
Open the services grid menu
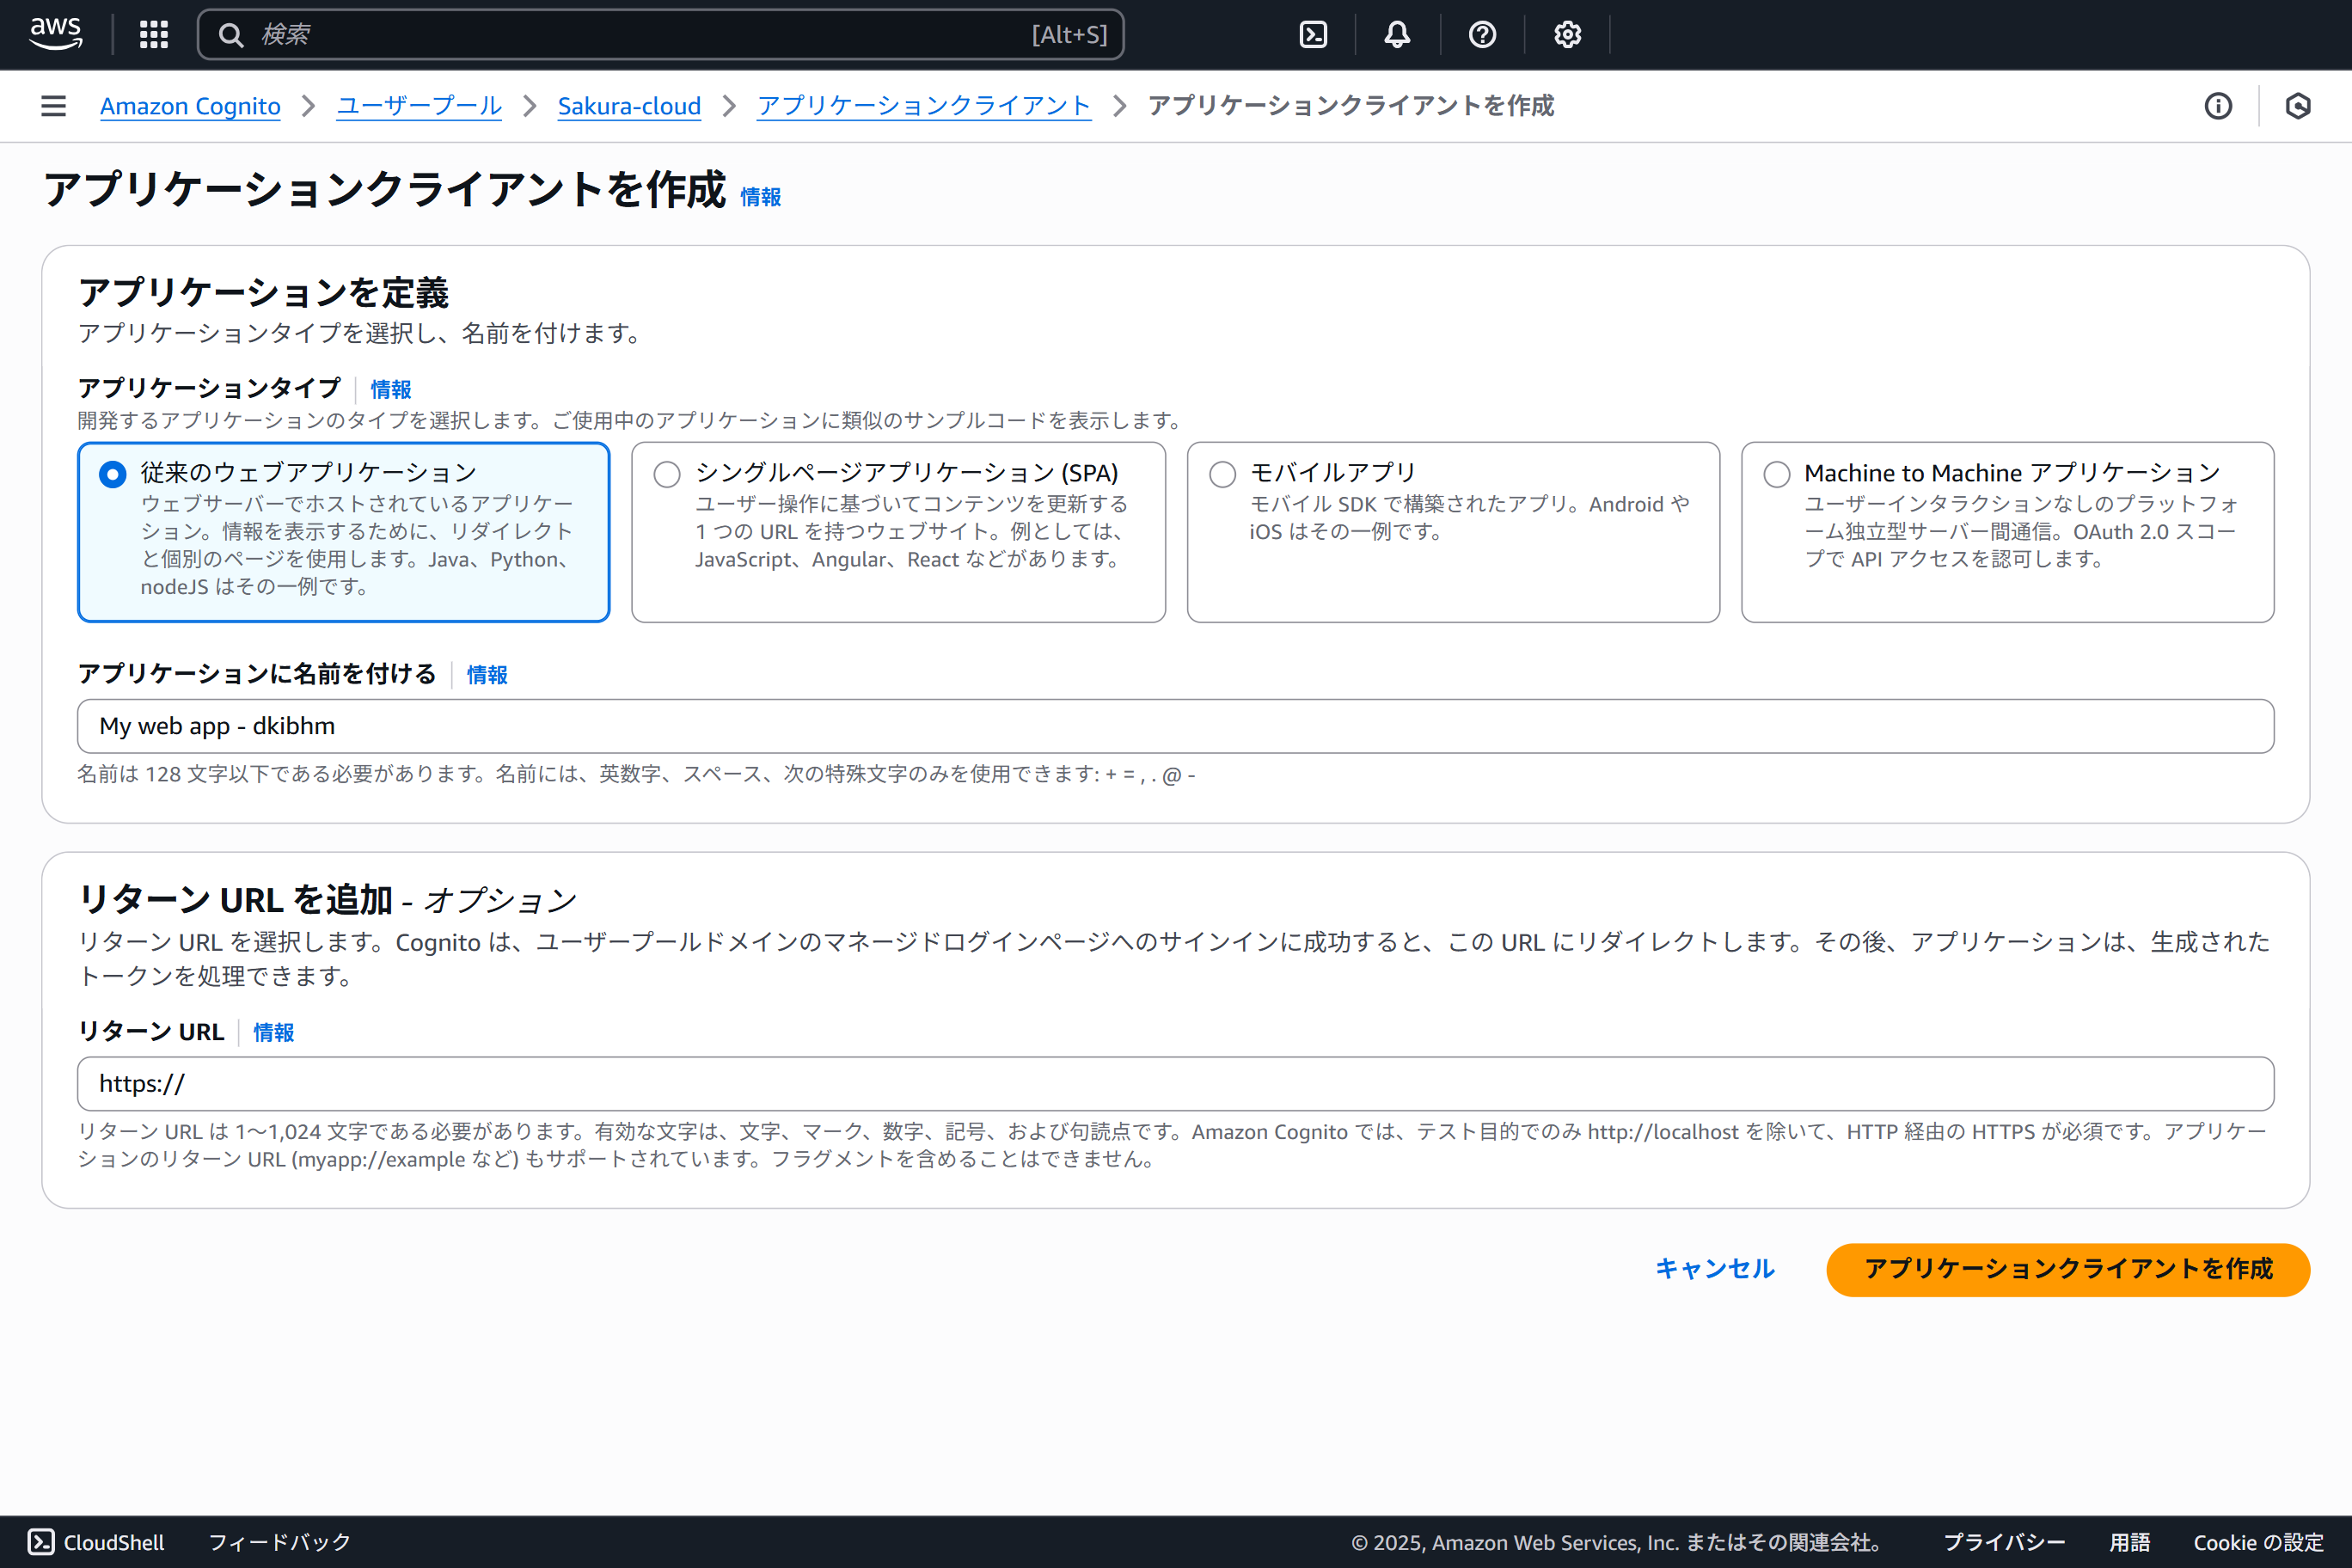tap(154, 35)
